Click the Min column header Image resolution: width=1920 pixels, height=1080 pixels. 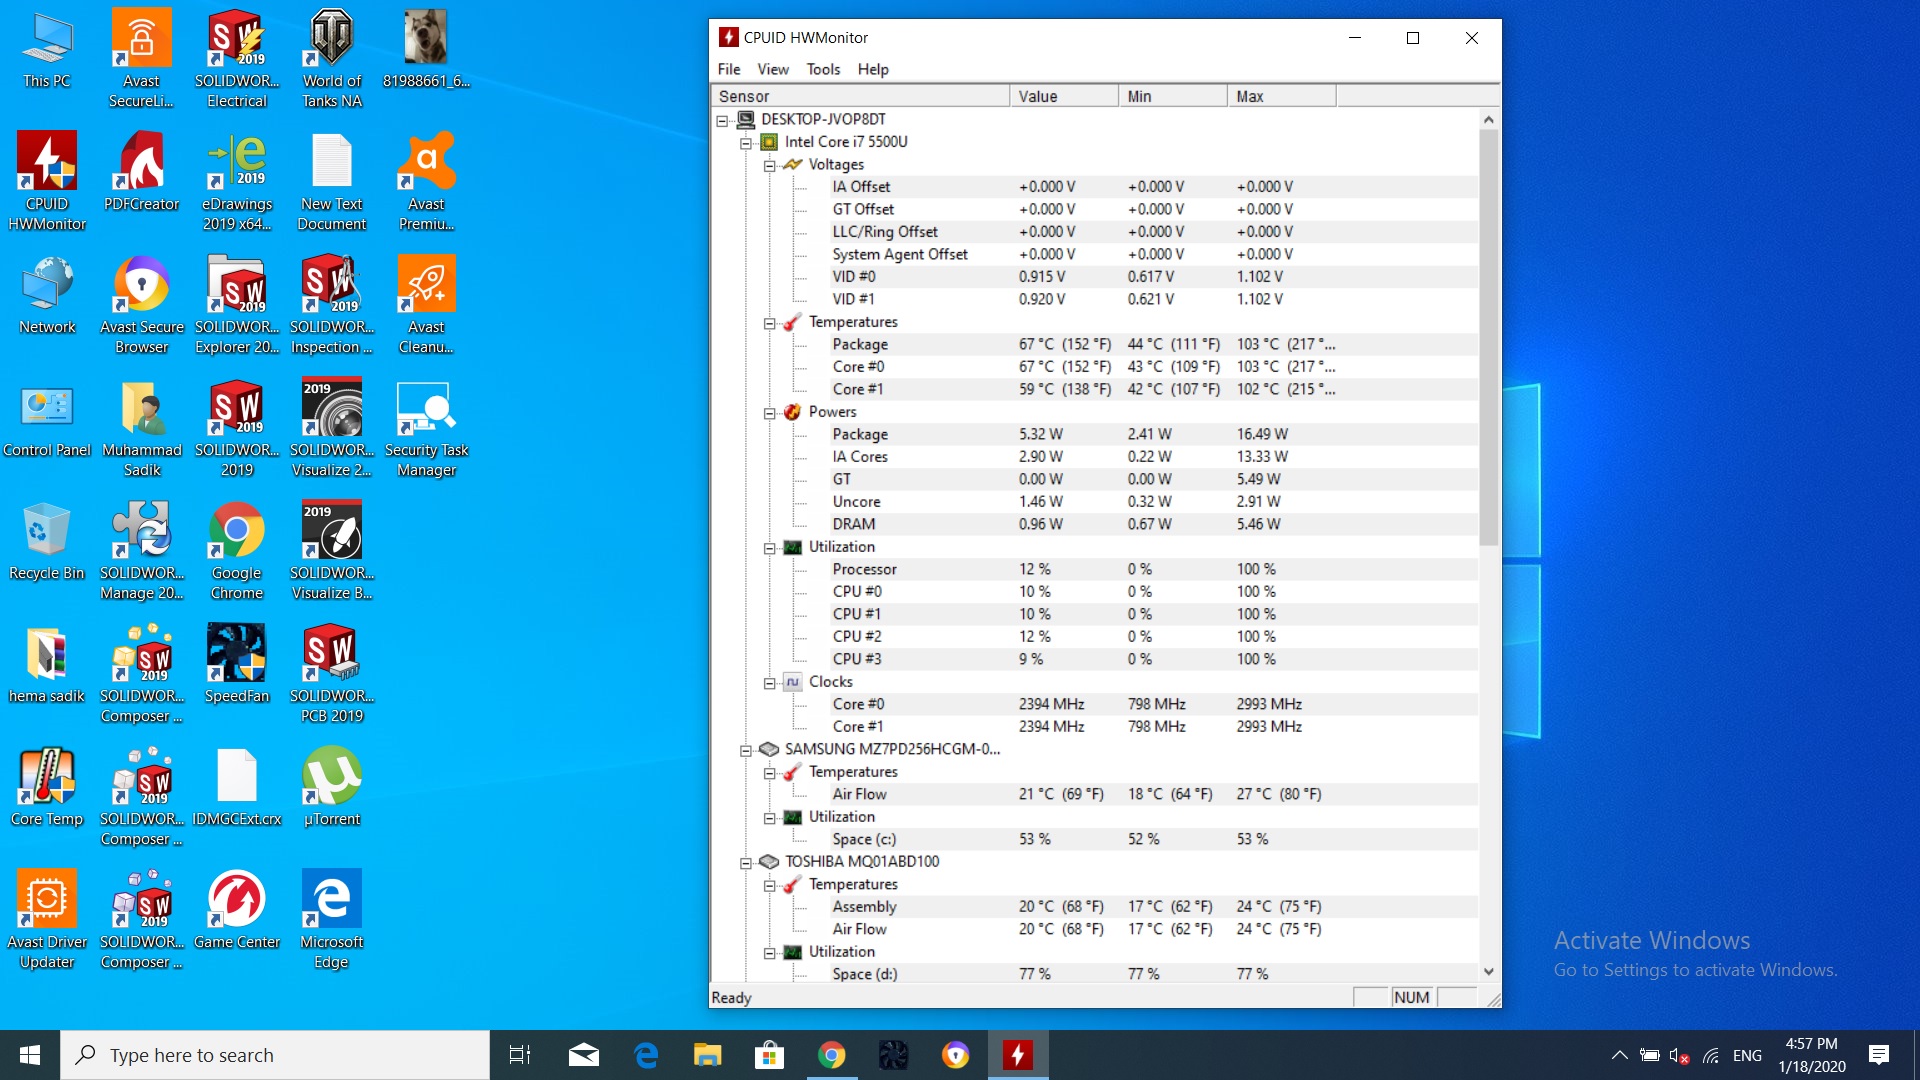tap(1173, 96)
